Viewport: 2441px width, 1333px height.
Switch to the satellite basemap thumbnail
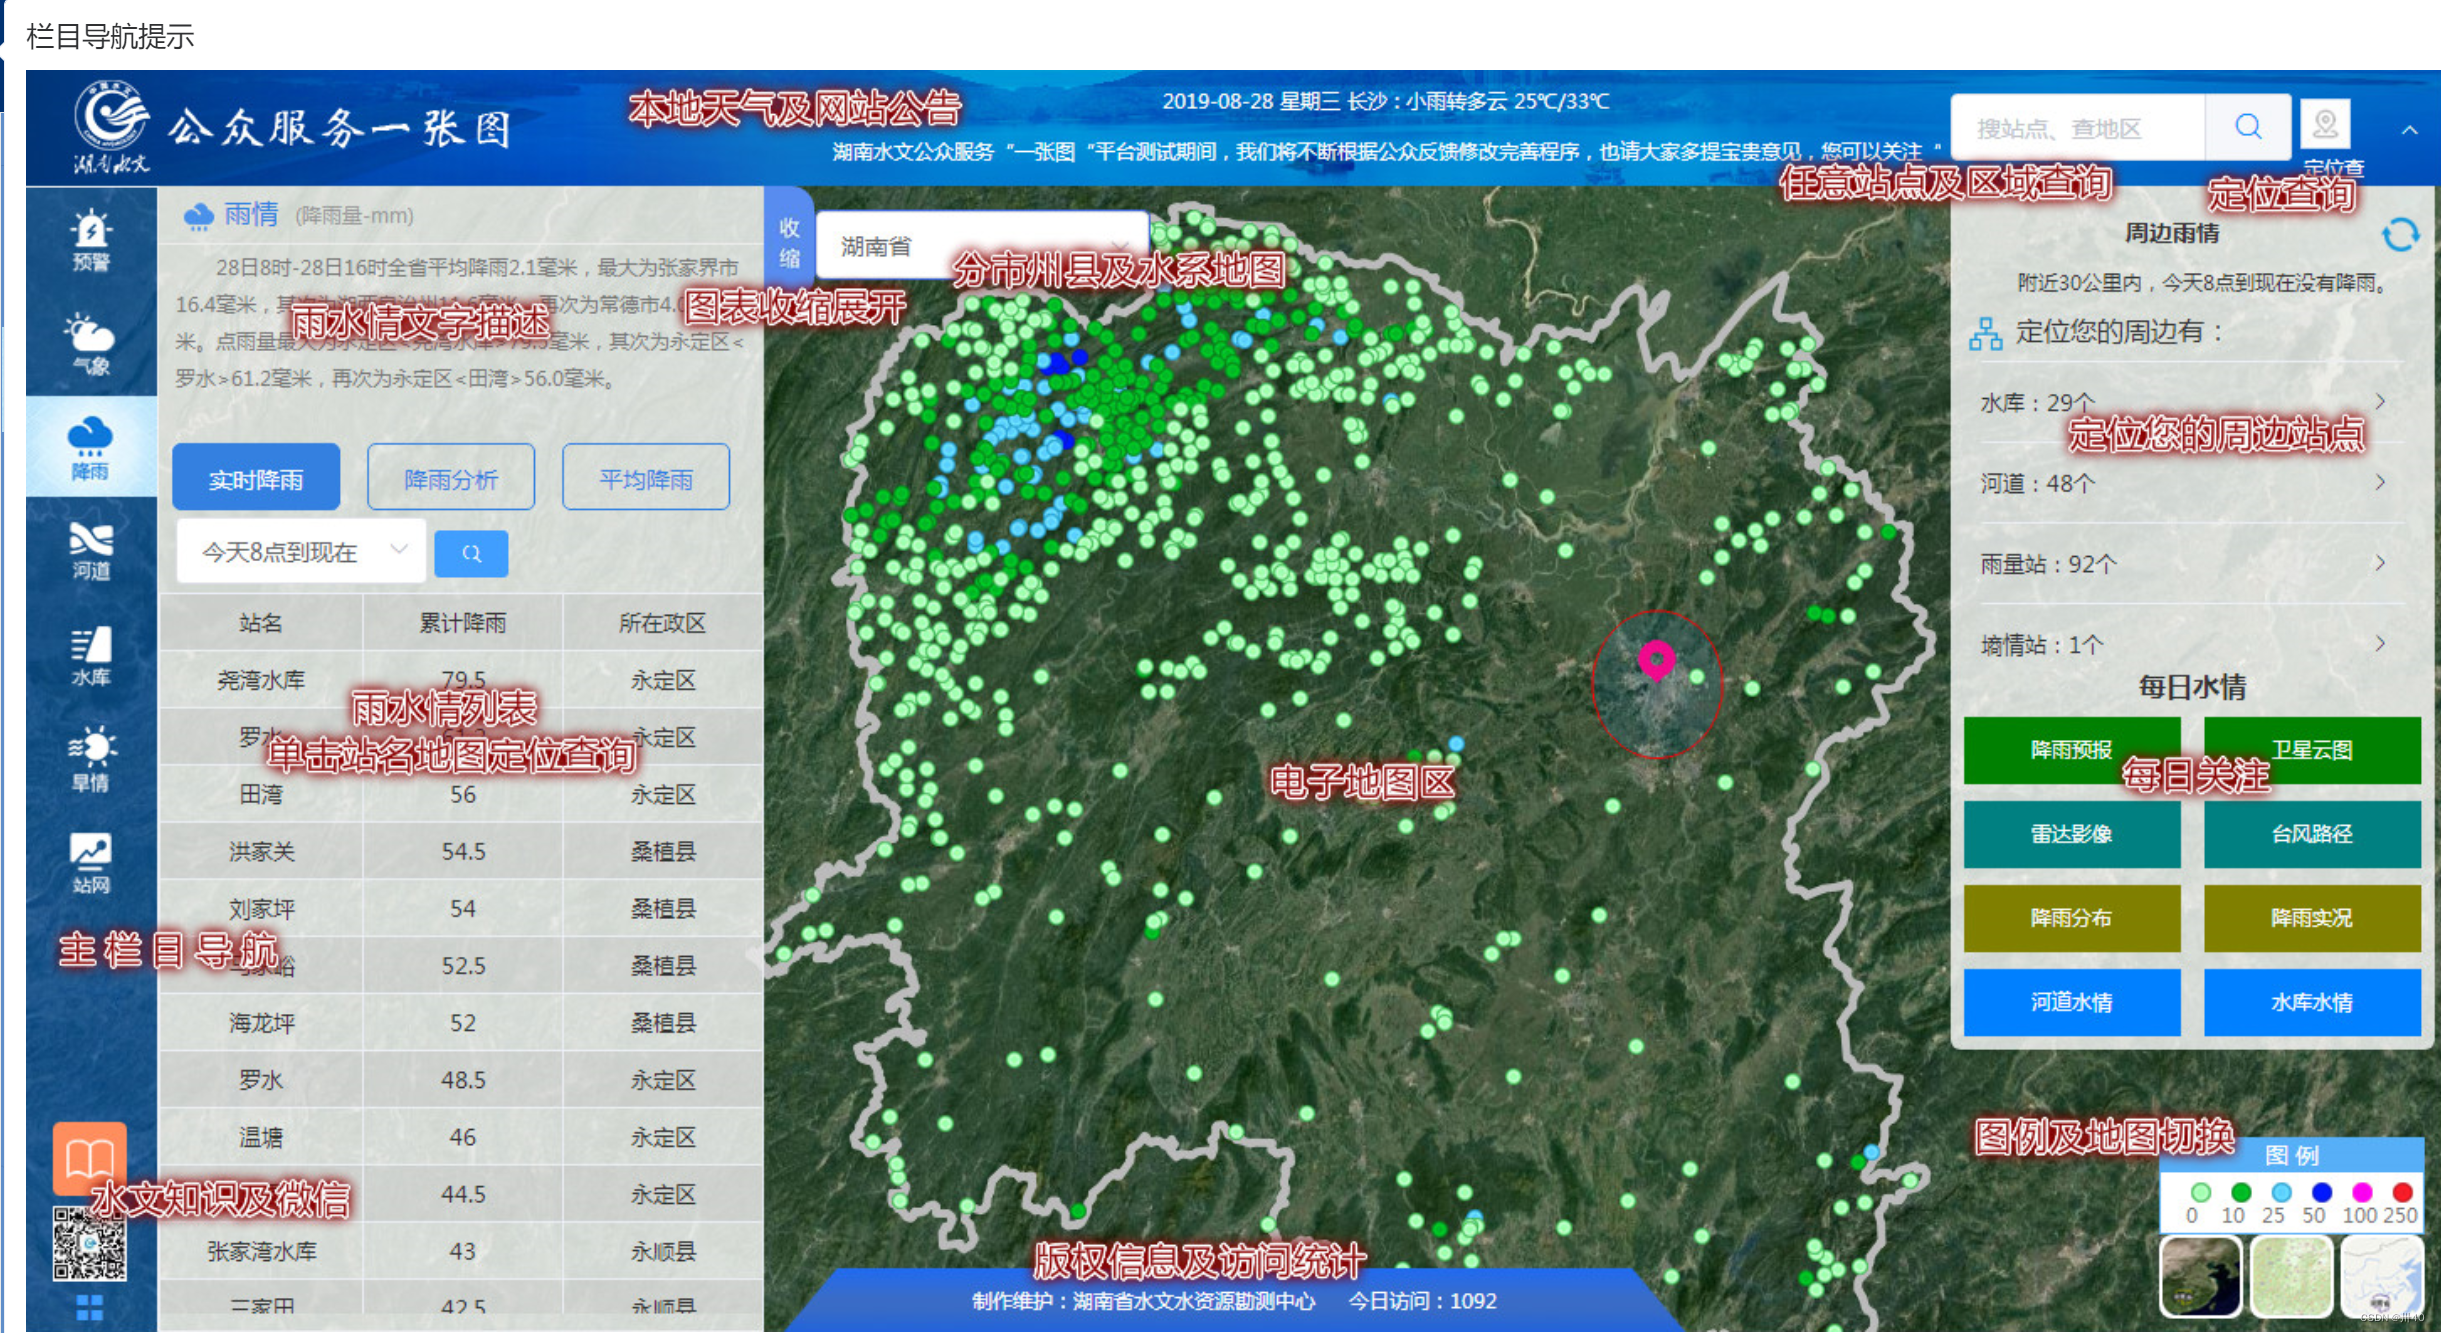tap(2200, 1275)
